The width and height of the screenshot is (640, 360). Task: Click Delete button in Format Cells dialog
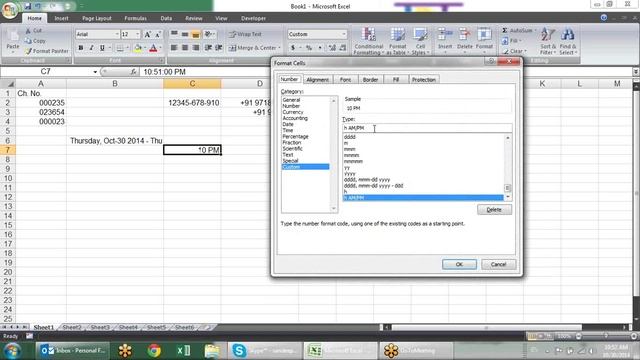pos(494,209)
